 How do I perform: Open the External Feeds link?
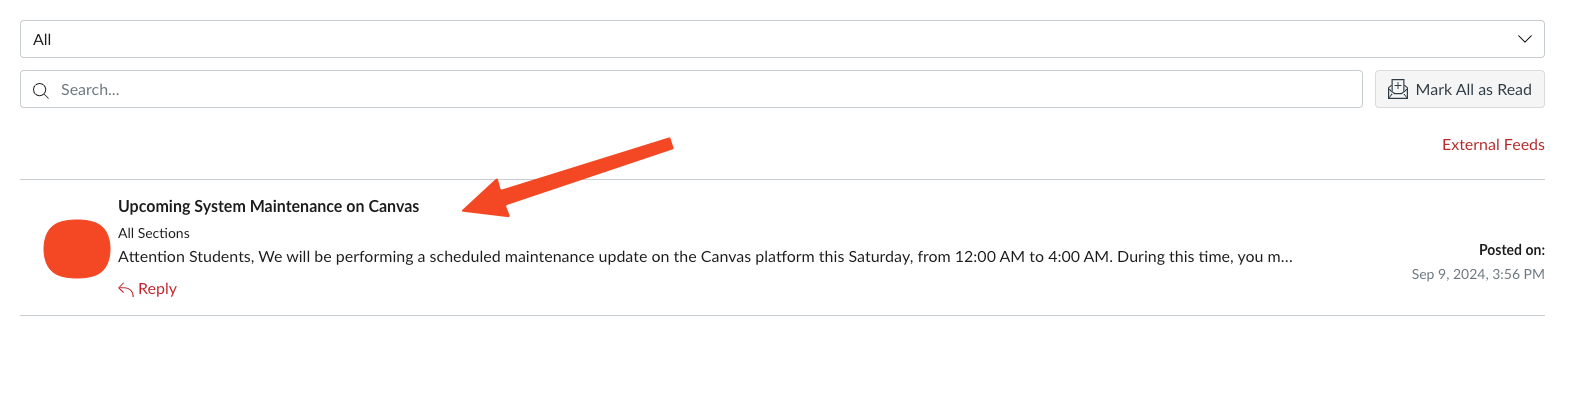pyautogui.click(x=1492, y=145)
